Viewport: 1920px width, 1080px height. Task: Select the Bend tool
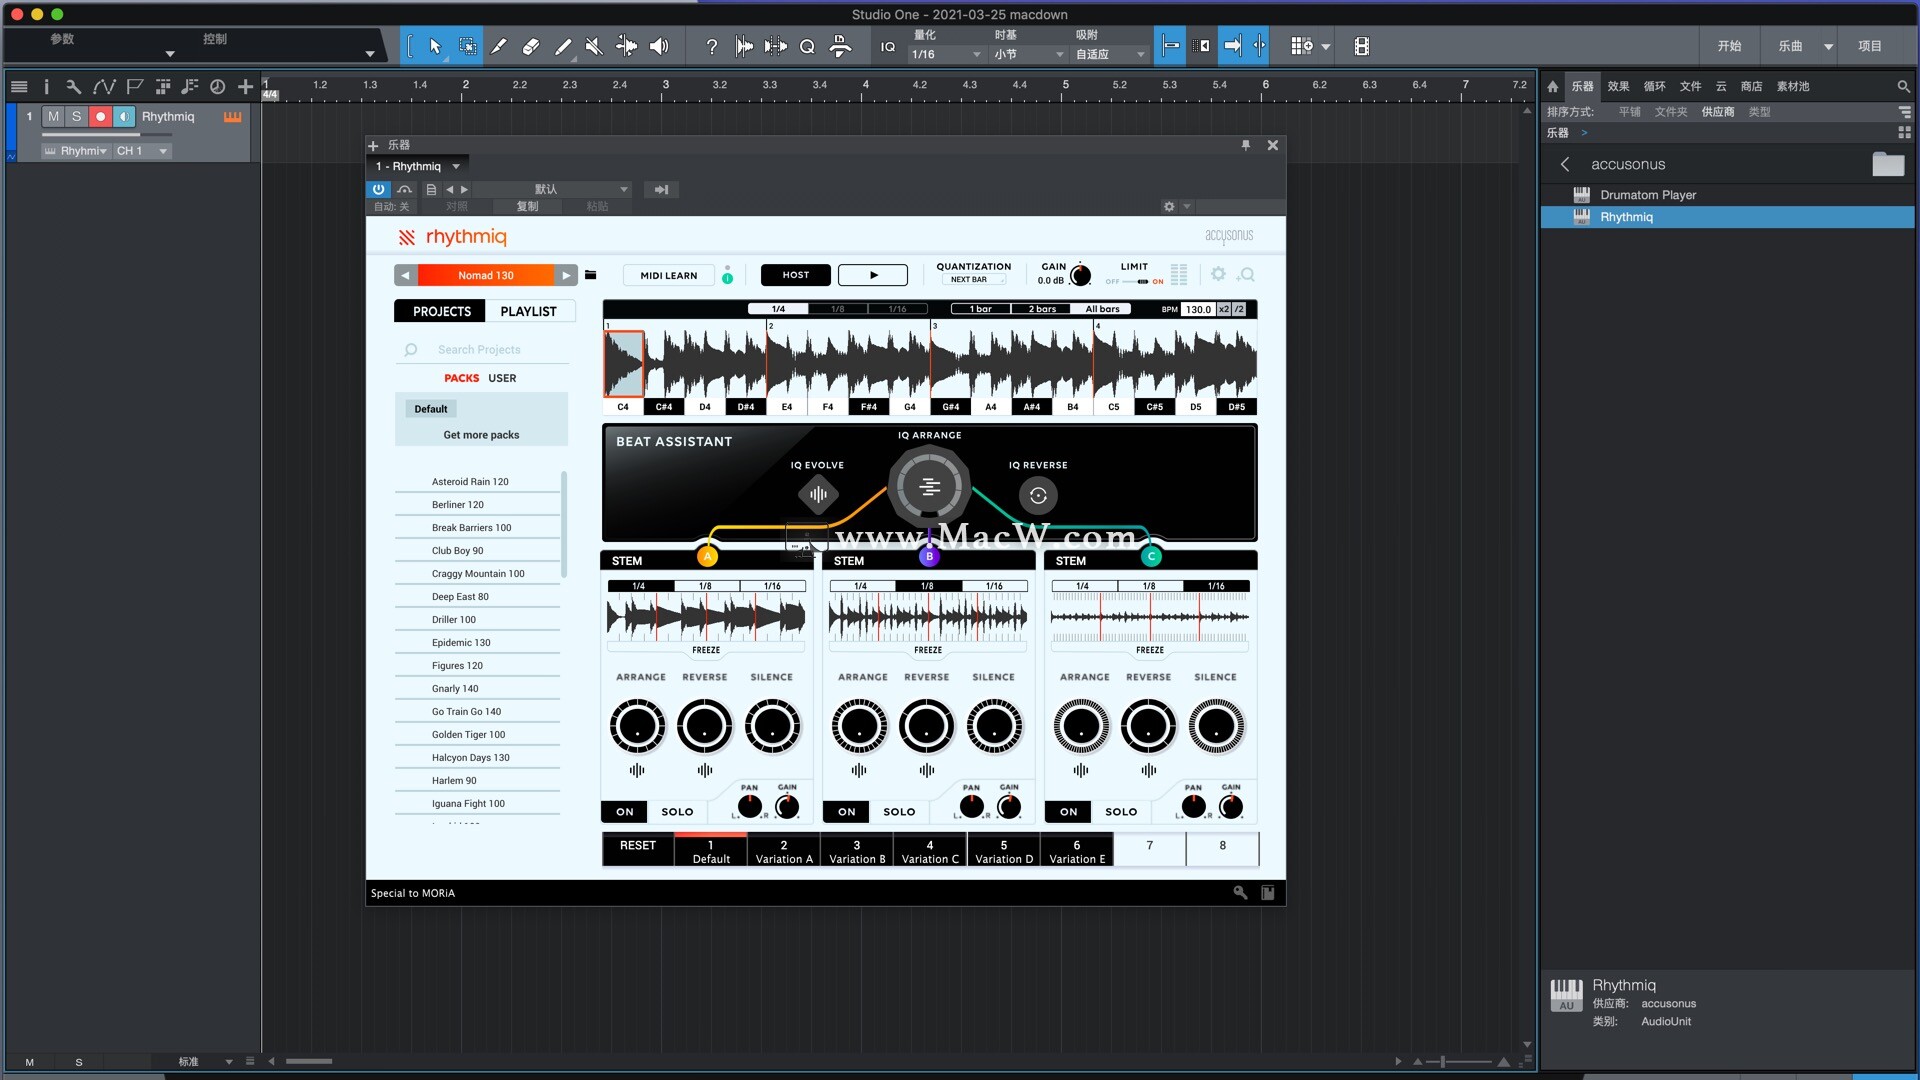coord(626,46)
